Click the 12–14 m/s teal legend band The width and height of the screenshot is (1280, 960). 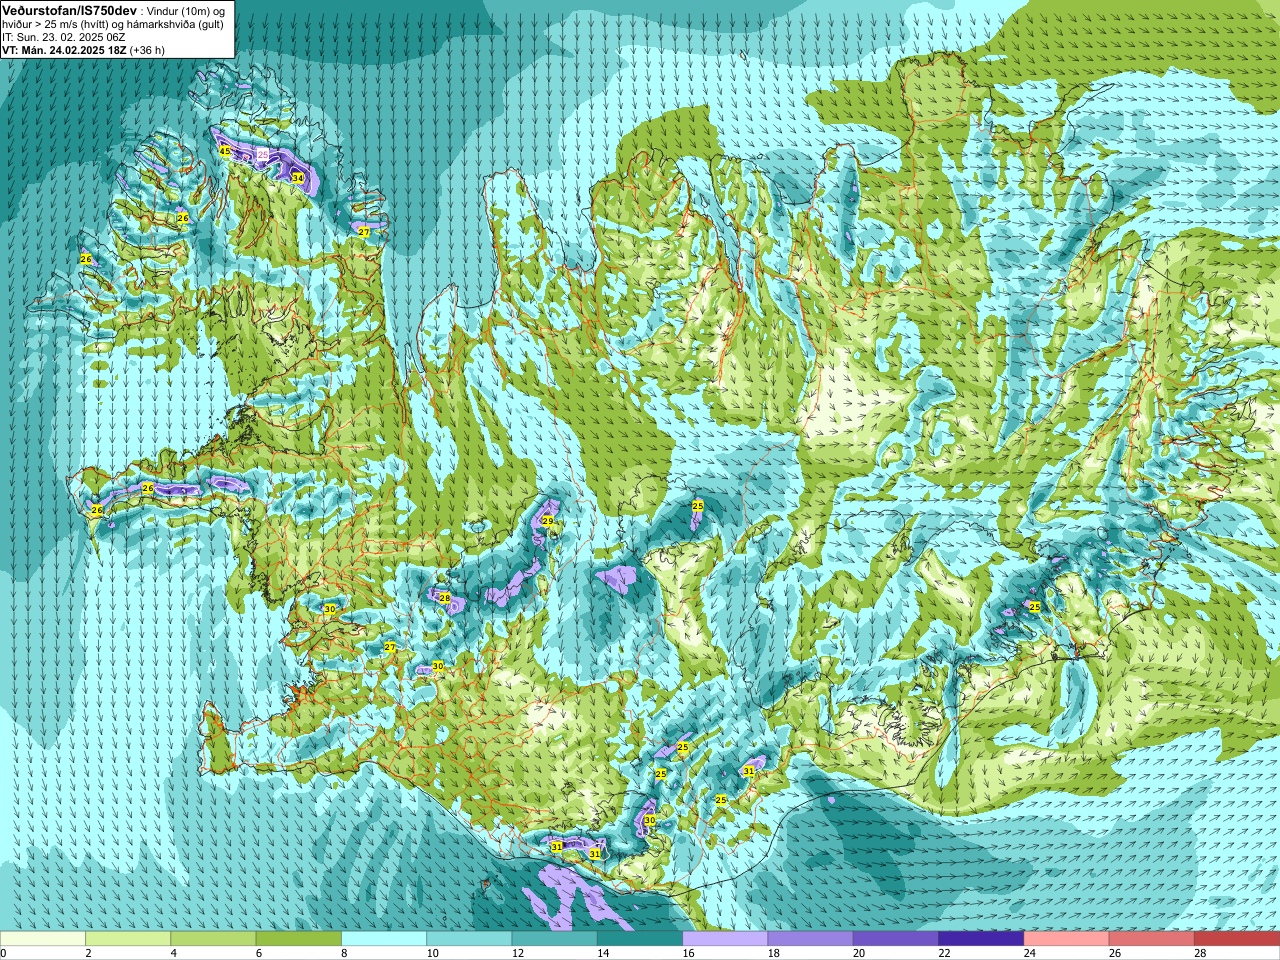[555, 939]
